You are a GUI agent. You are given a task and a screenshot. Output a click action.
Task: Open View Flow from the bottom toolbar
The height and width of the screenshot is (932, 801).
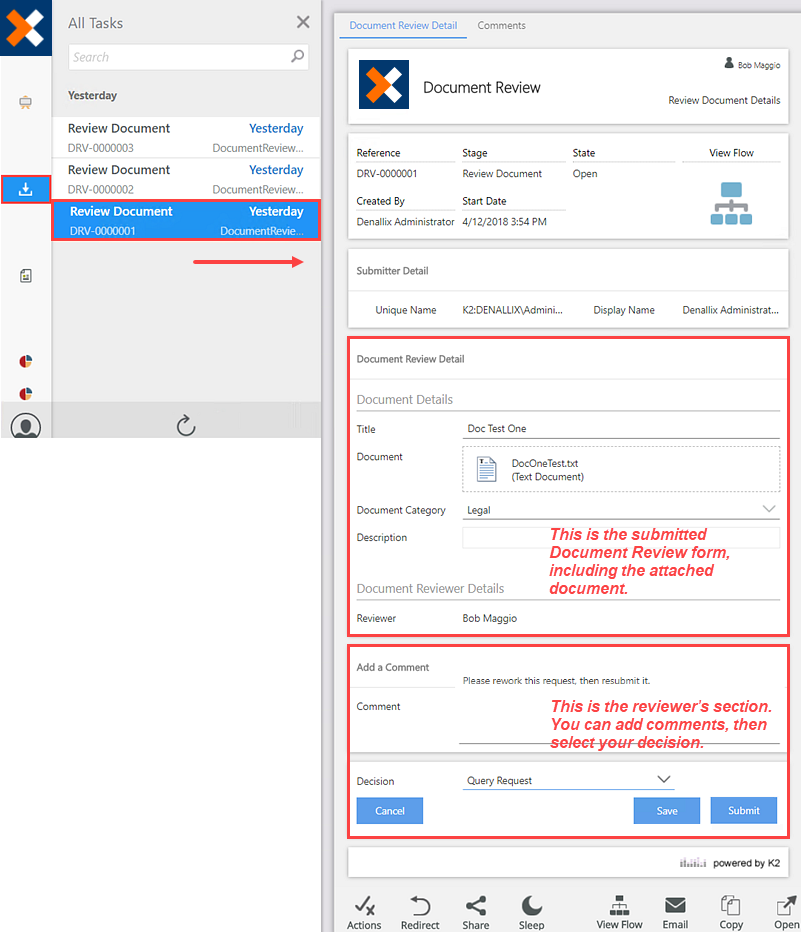pos(619,903)
